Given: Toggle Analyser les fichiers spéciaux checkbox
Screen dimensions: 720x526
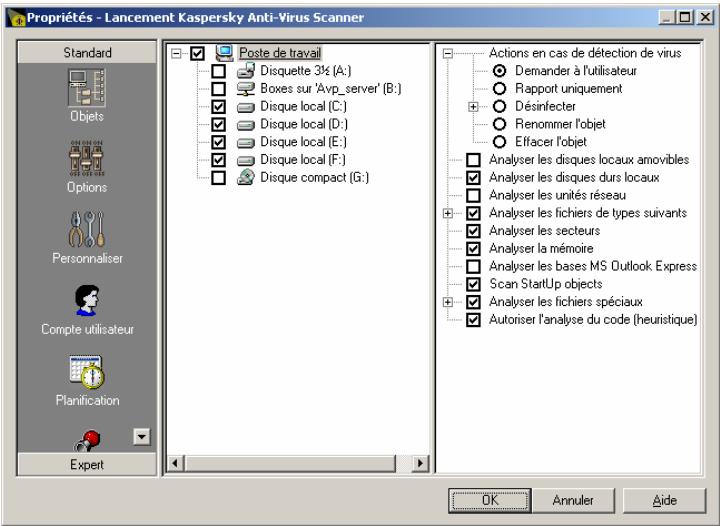Looking at the screenshot, I should tap(473, 302).
